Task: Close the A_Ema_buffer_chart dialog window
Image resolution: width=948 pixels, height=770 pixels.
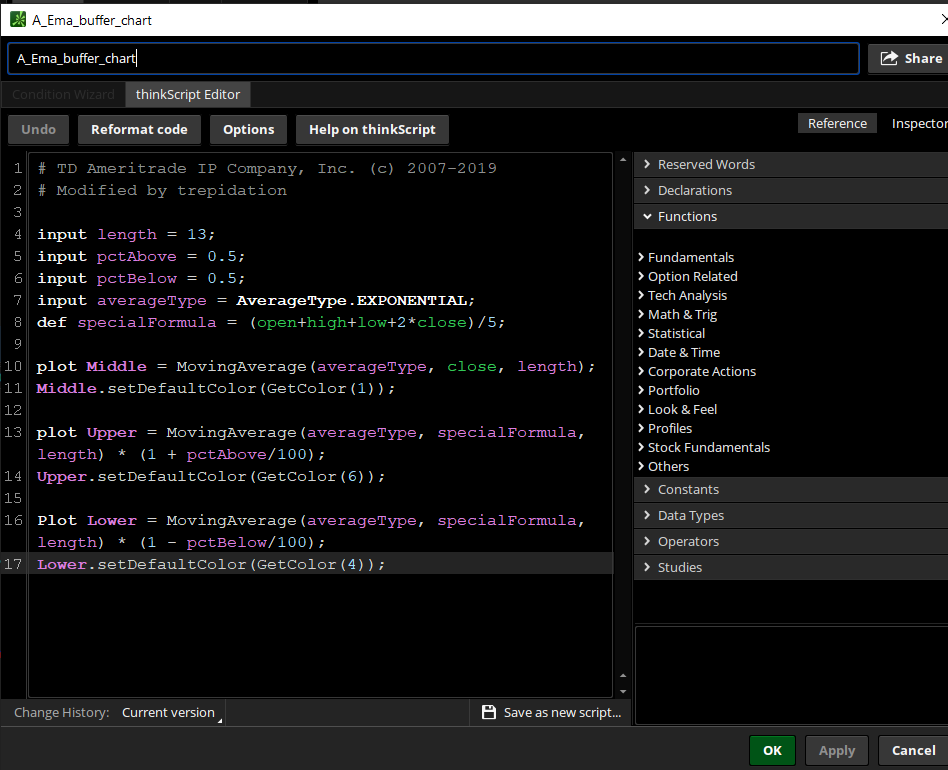Action: pyautogui.click(x=943, y=19)
